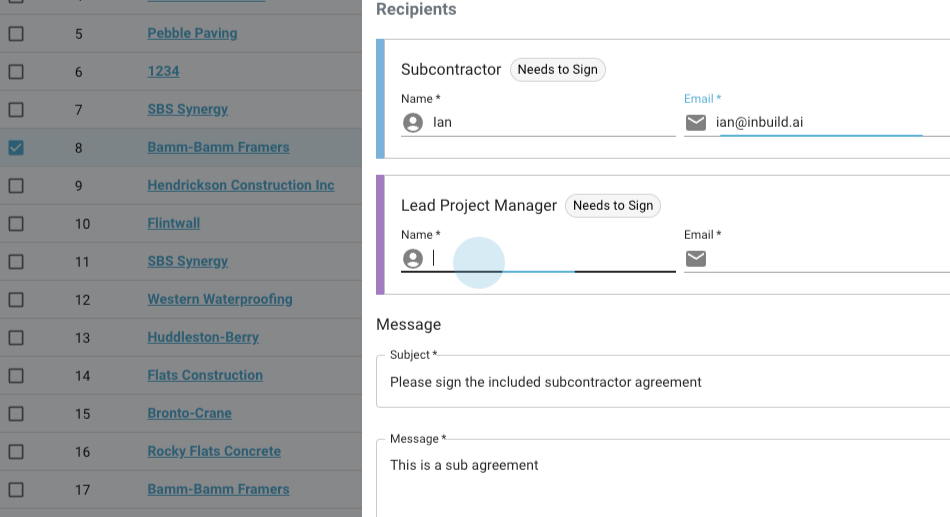Open the Hendrickson Construction Inc link

240,185
